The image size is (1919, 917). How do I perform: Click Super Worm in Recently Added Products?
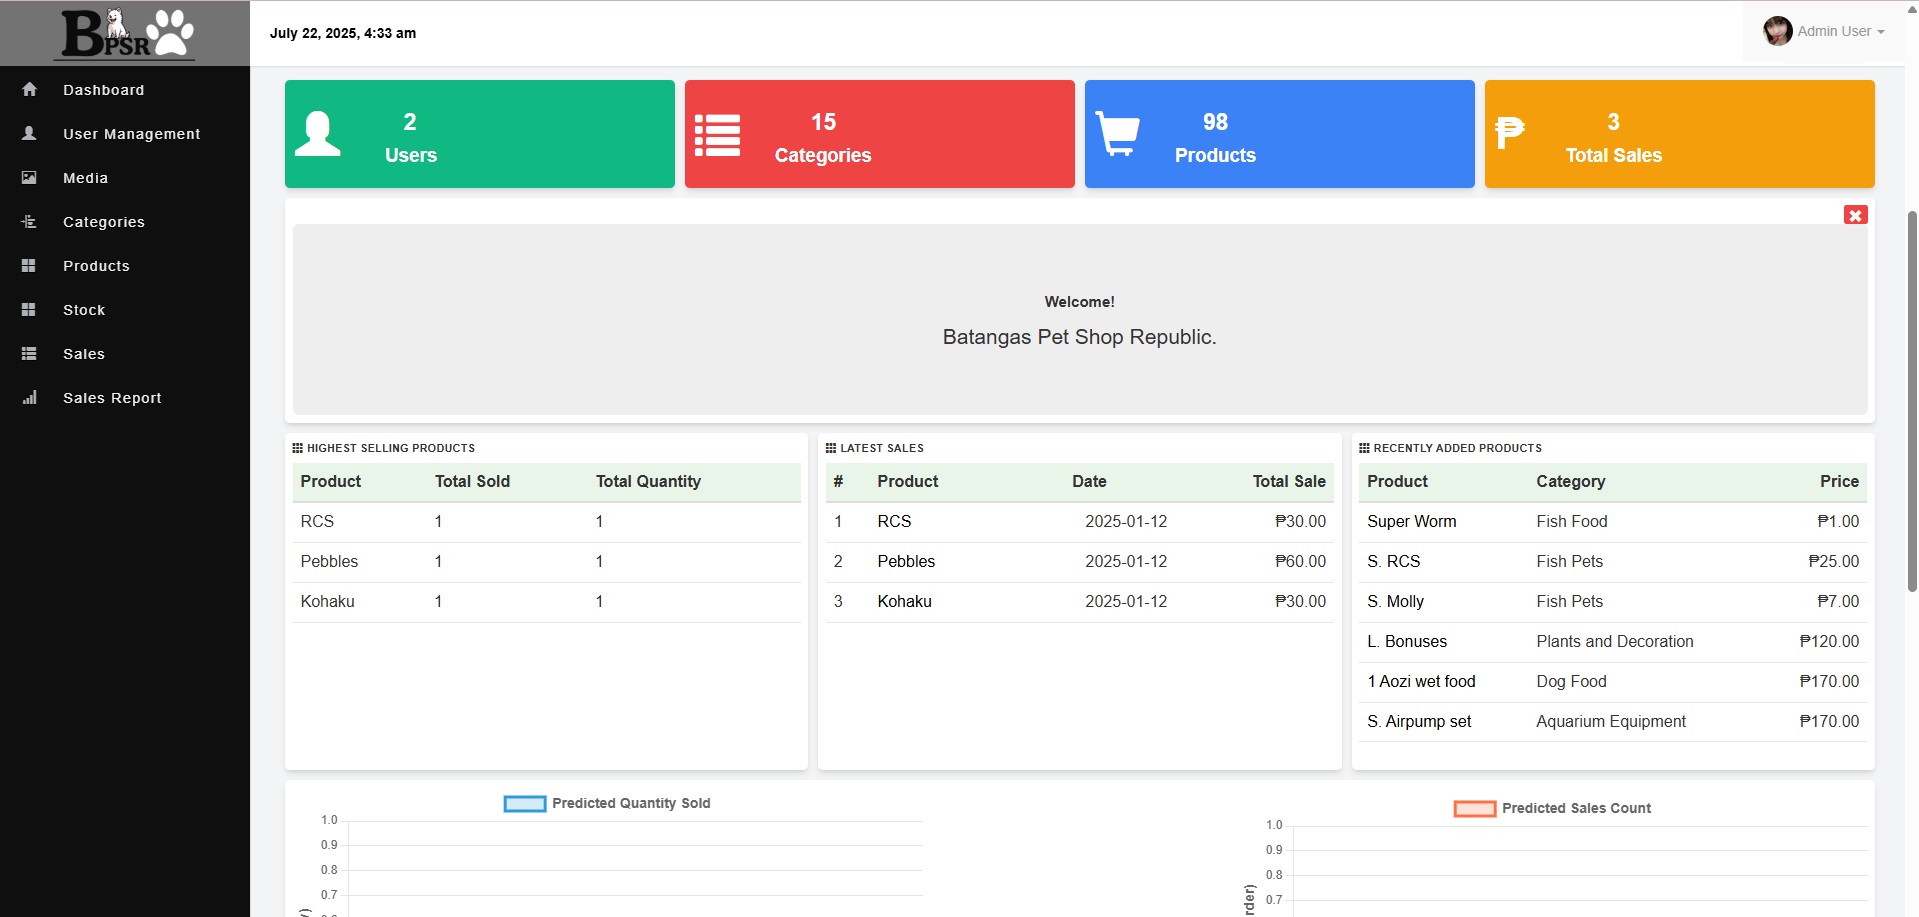1411,521
